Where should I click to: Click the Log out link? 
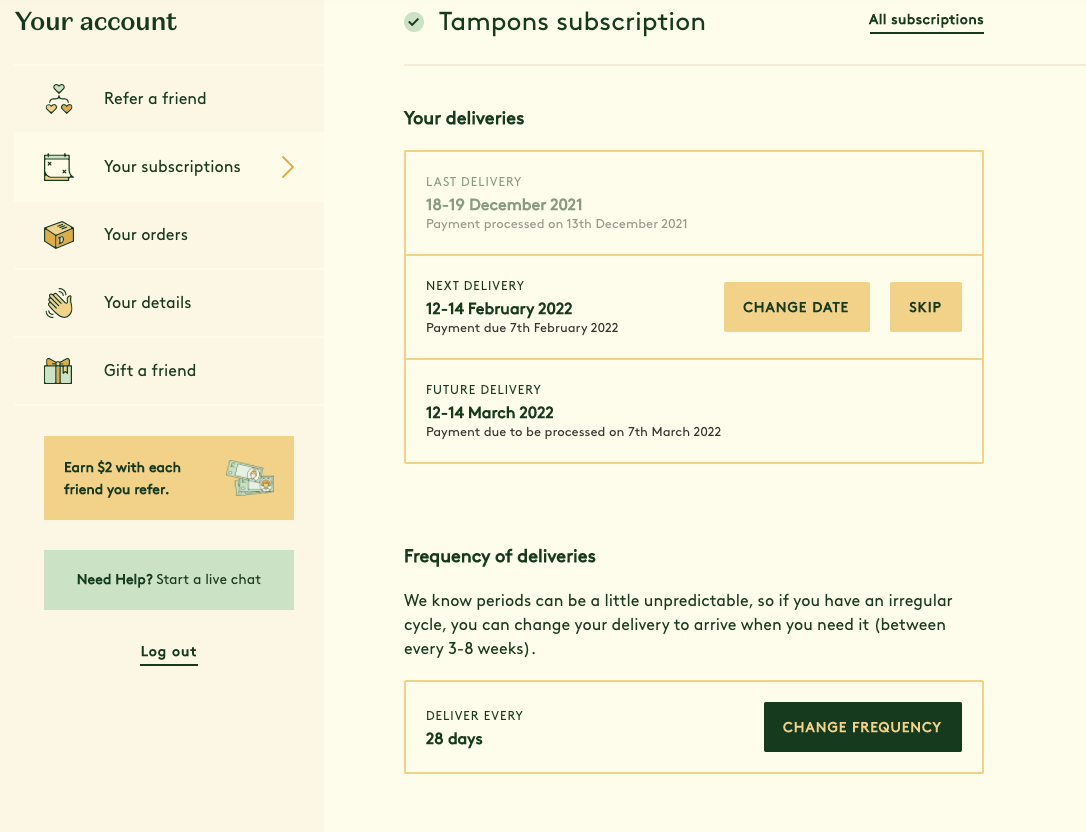tap(168, 652)
